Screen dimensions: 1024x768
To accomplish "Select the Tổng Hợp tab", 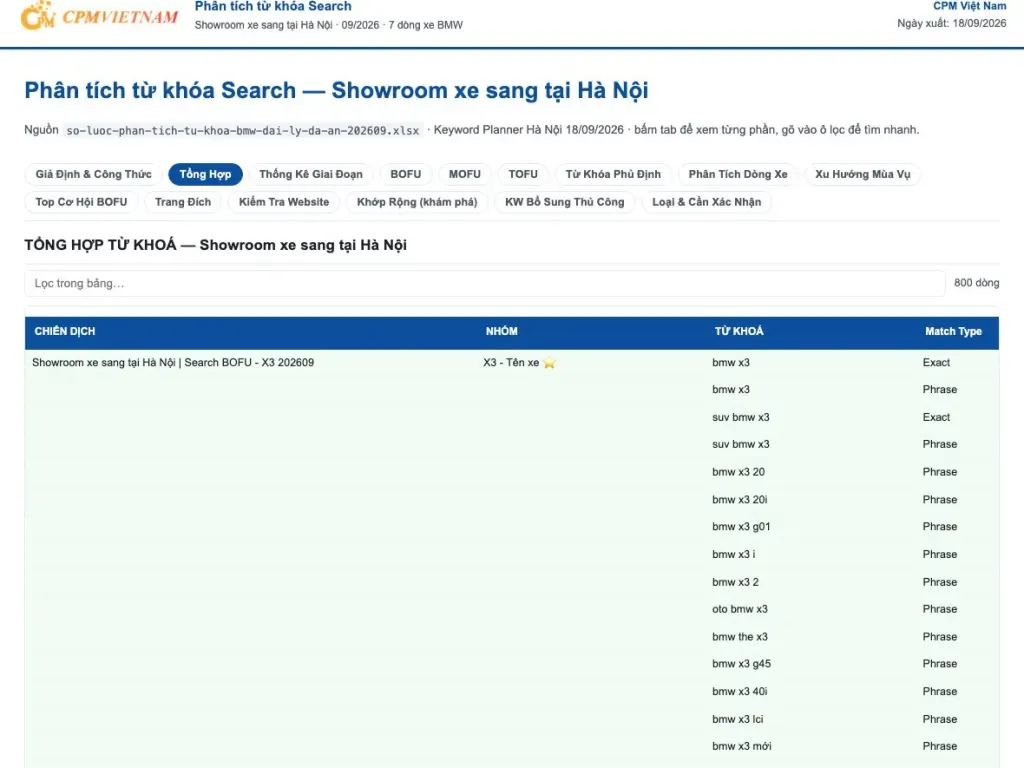I will [x=205, y=174].
